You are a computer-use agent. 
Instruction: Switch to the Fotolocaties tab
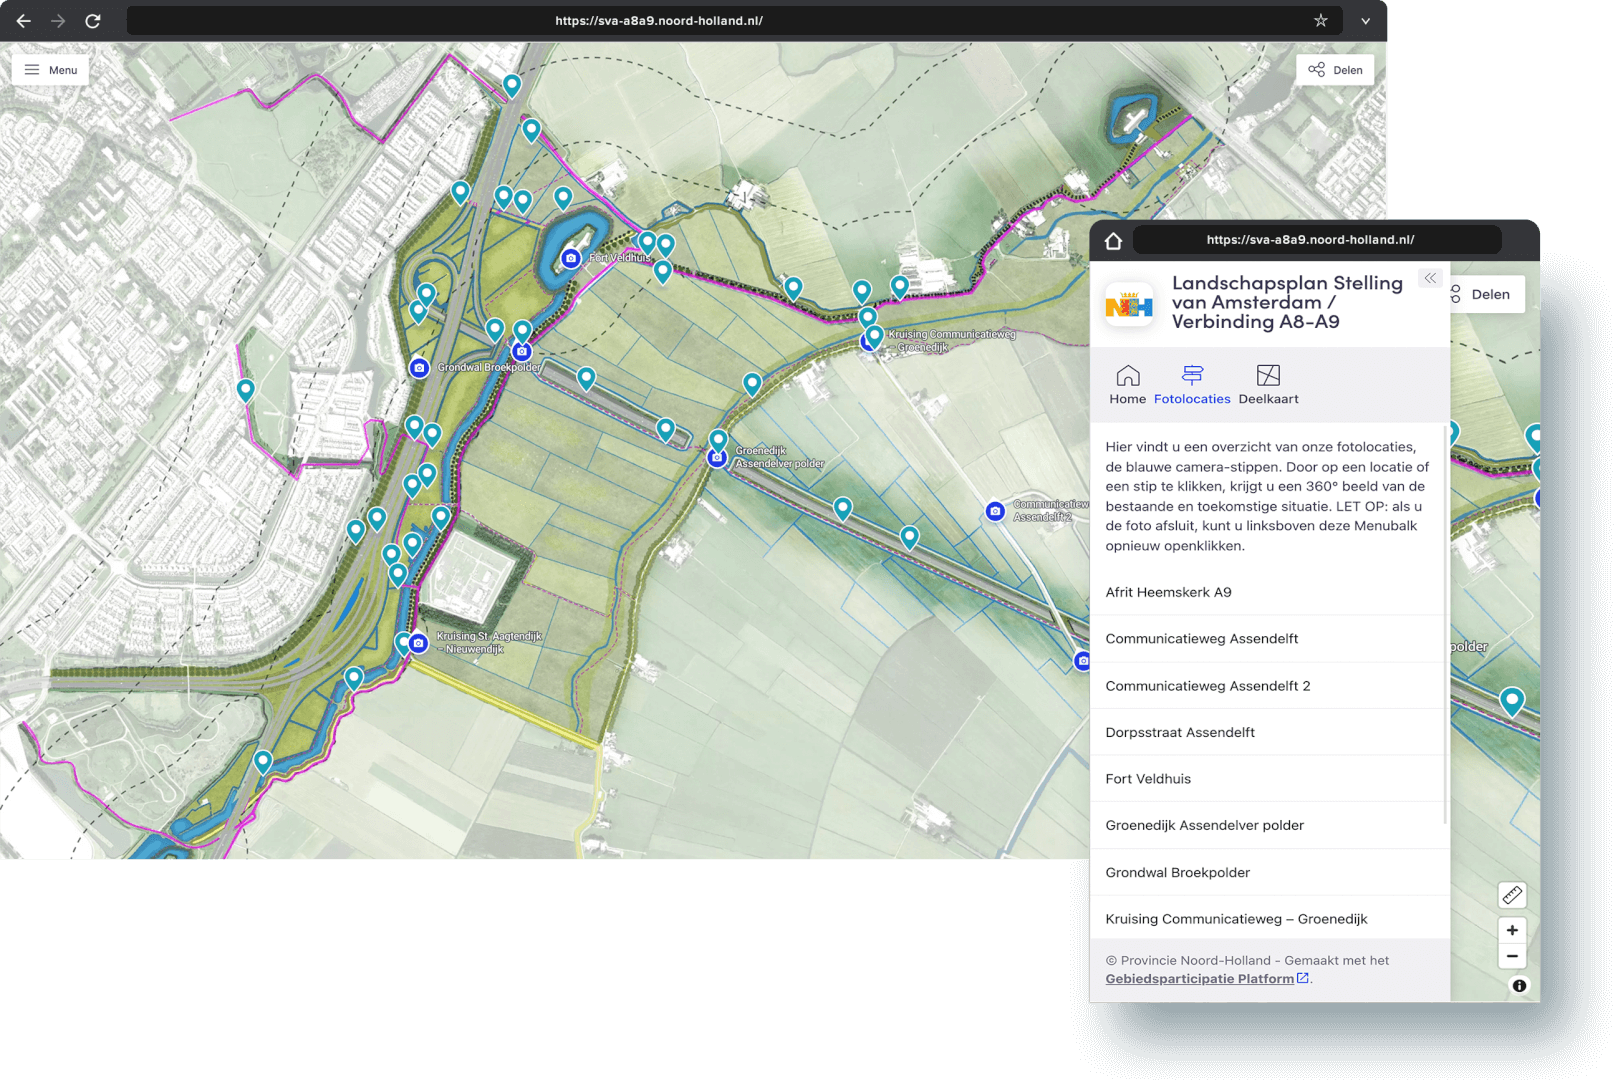tap(1192, 385)
